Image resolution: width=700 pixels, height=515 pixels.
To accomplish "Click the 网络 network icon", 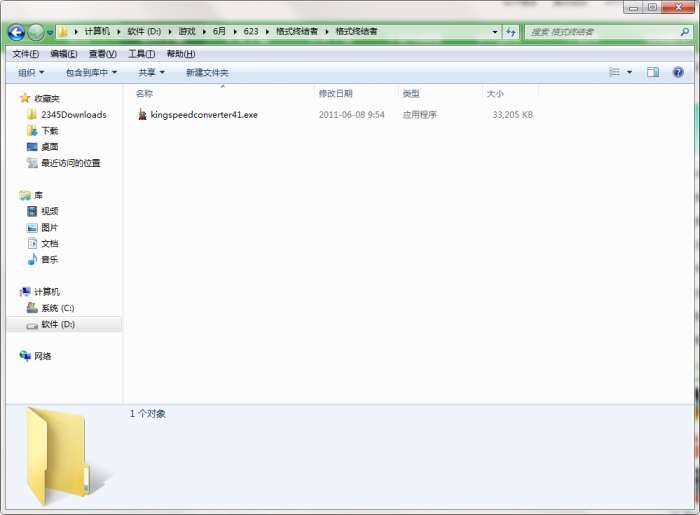I will point(25,356).
